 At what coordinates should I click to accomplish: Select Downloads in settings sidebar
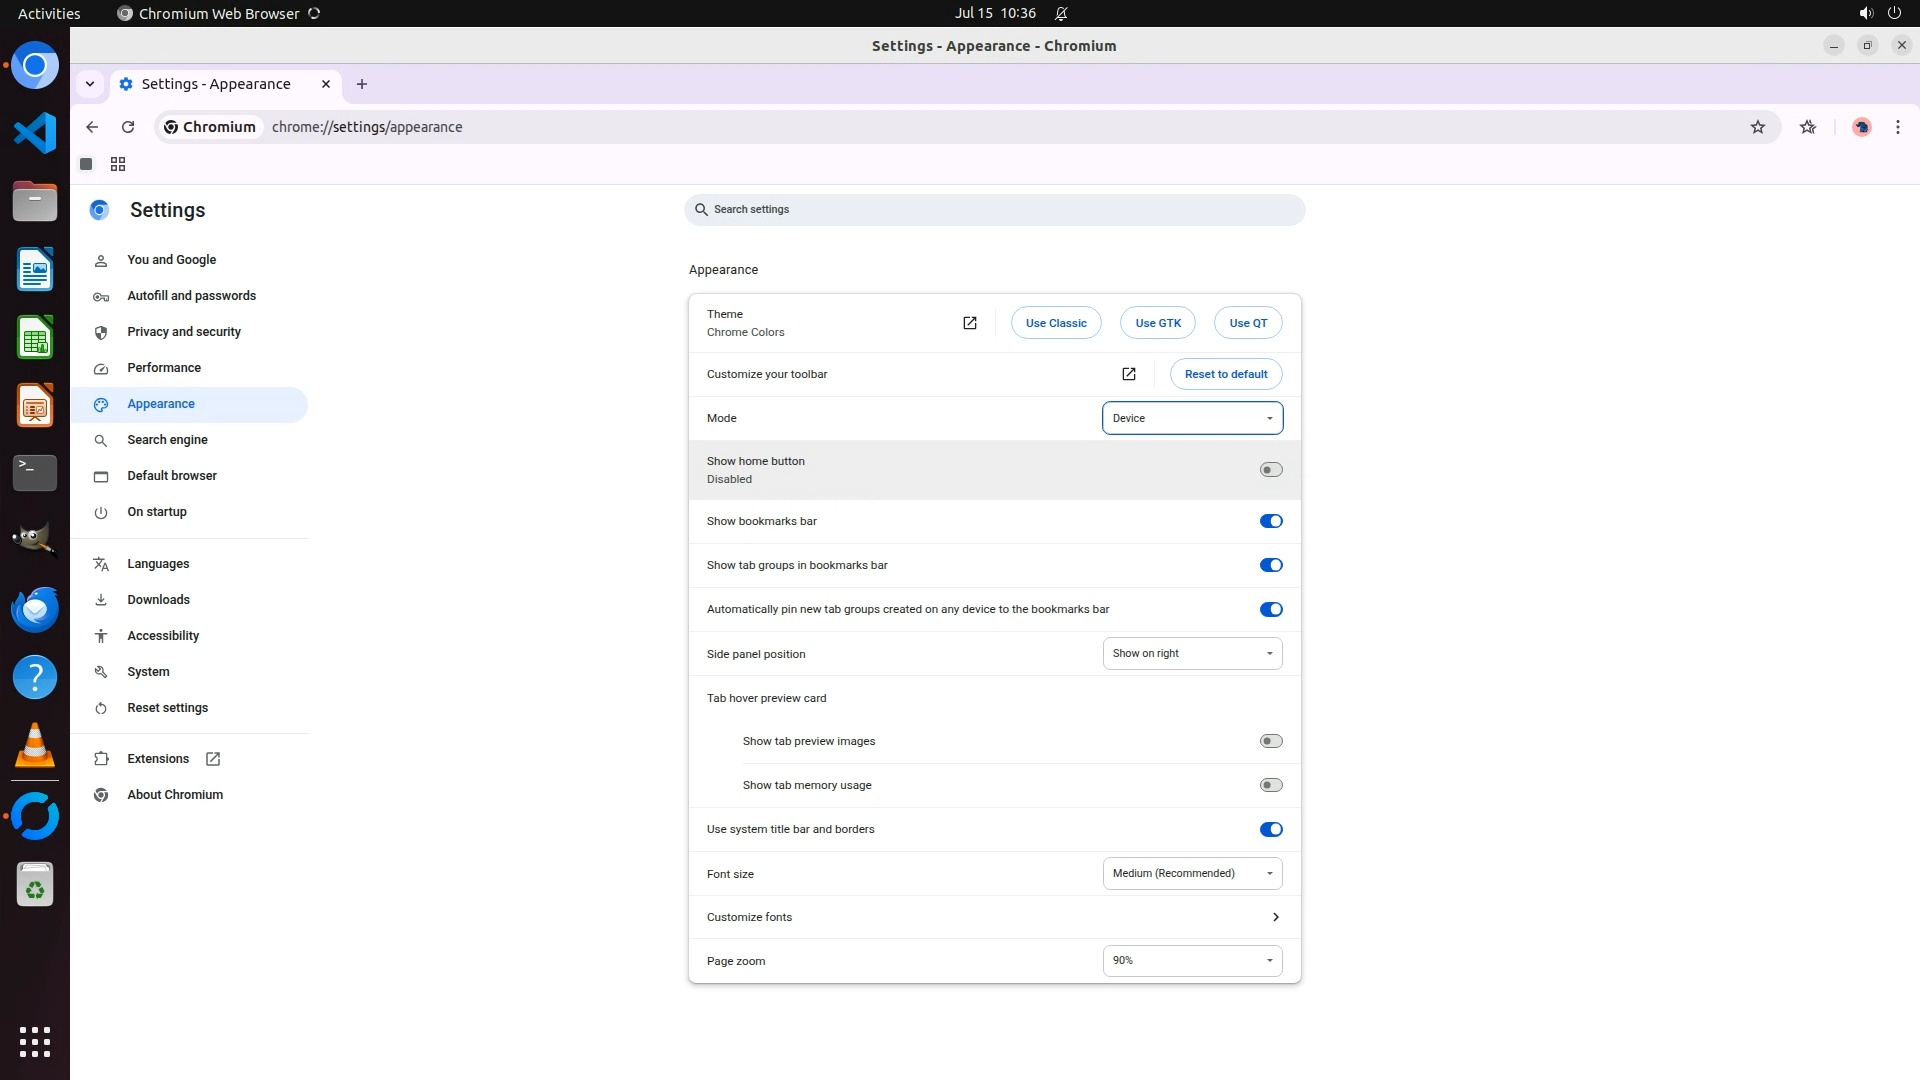tap(158, 600)
